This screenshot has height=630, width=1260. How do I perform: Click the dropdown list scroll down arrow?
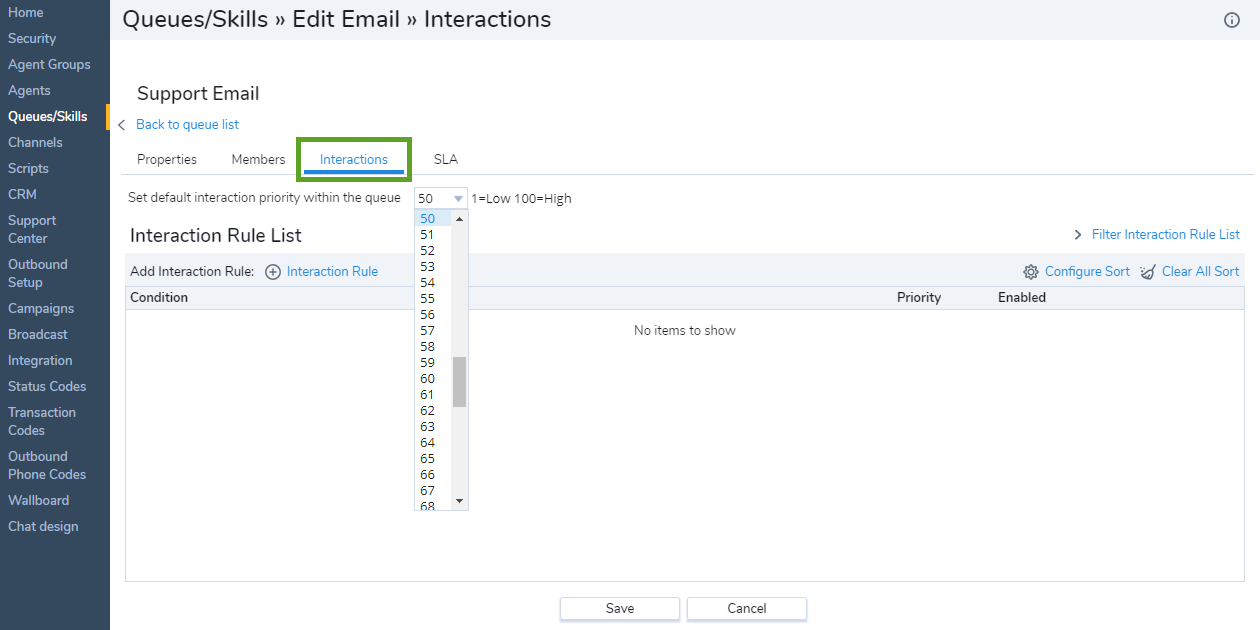pyautogui.click(x=460, y=500)
